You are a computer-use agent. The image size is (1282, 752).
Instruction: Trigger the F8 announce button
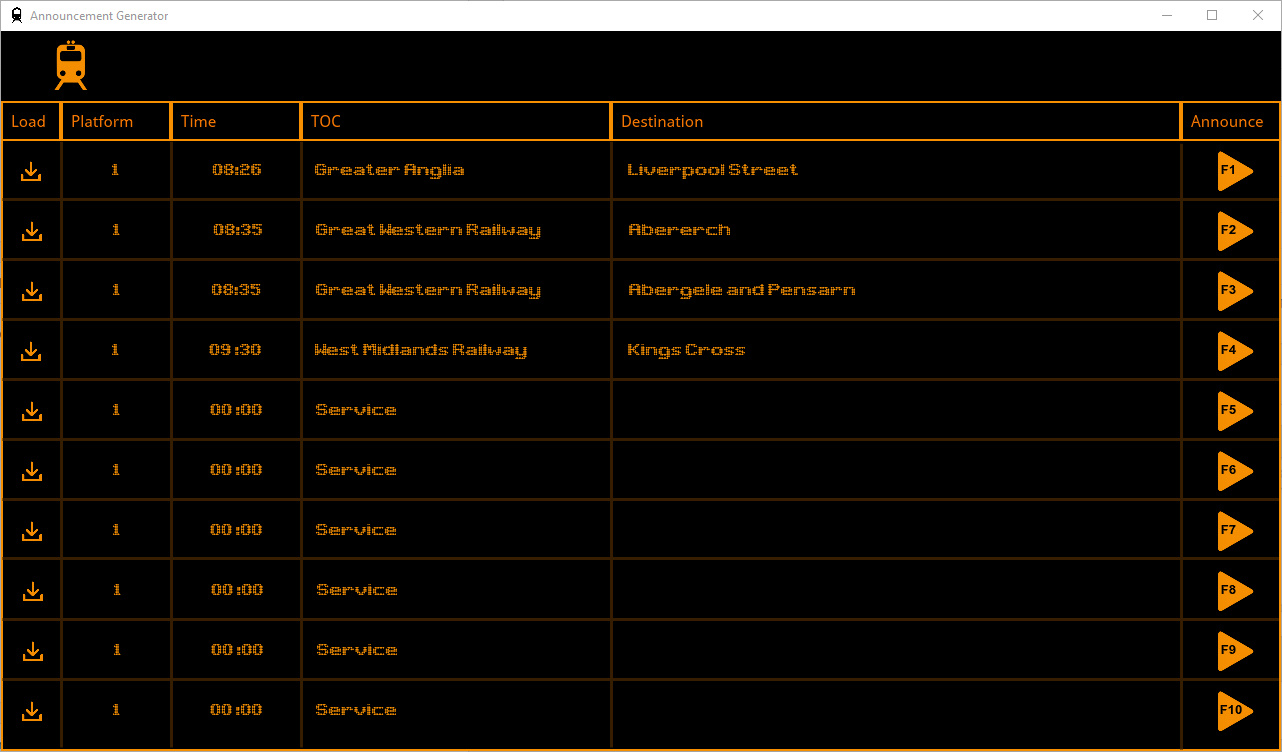(1235, 591)
